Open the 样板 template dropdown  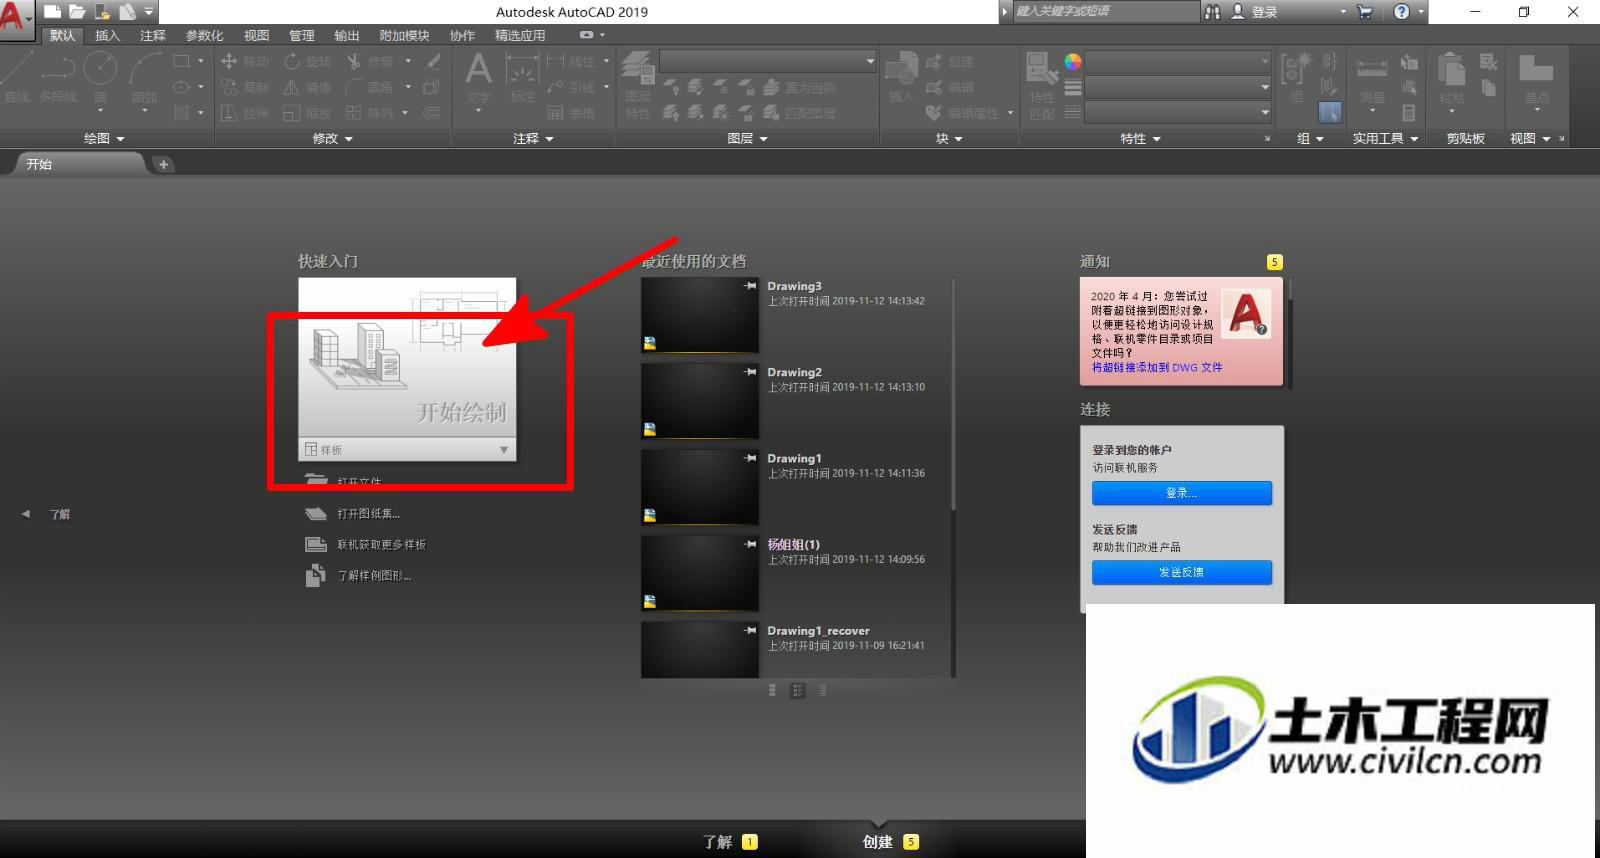pos(407,450)
